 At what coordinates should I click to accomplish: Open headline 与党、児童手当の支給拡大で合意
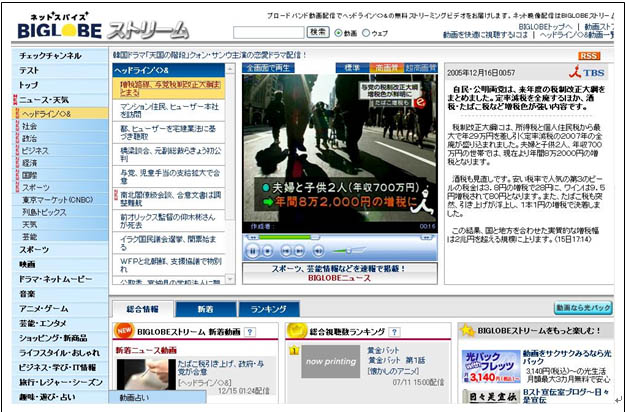pyautogui.click(x=169, y=177)
